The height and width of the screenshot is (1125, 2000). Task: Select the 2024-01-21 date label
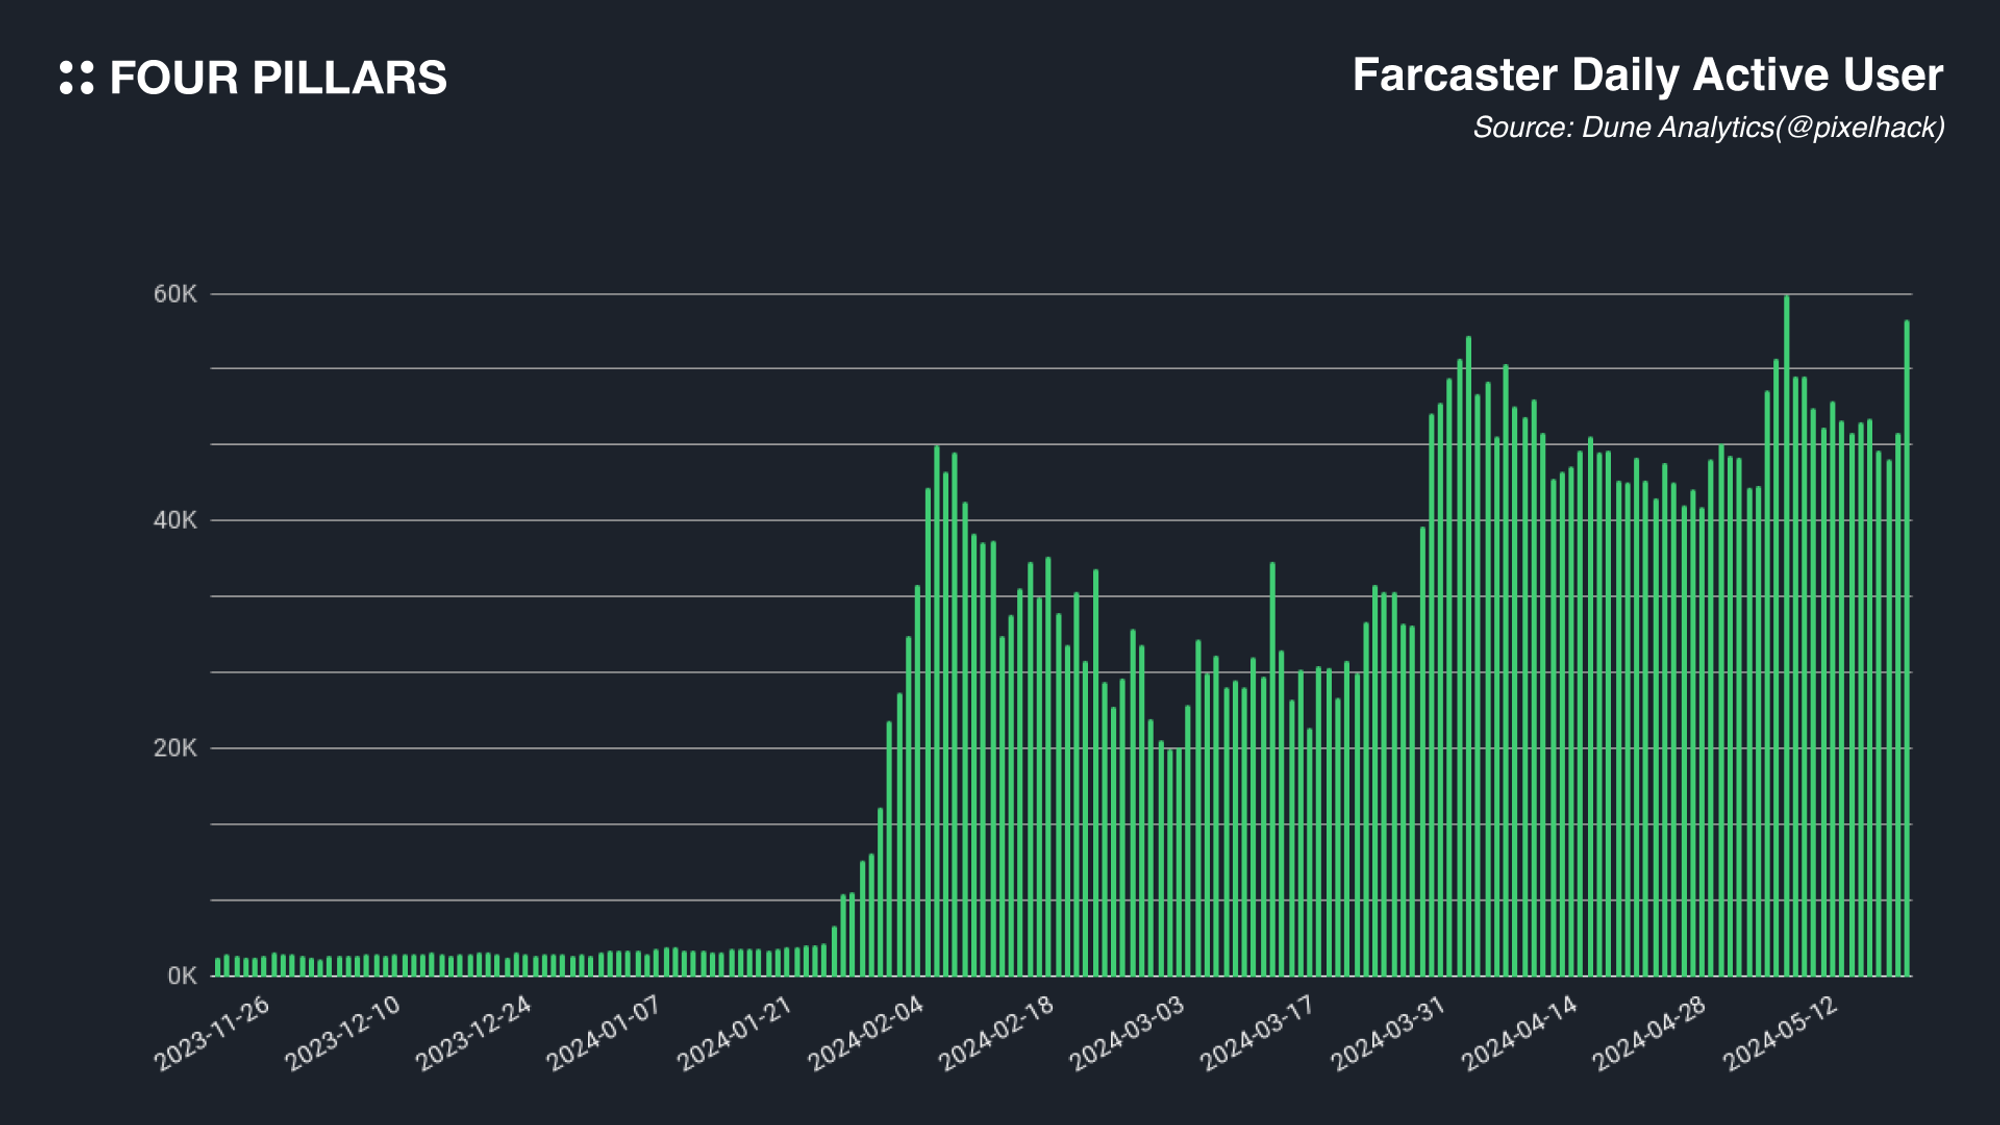(x=735, y=1034)
